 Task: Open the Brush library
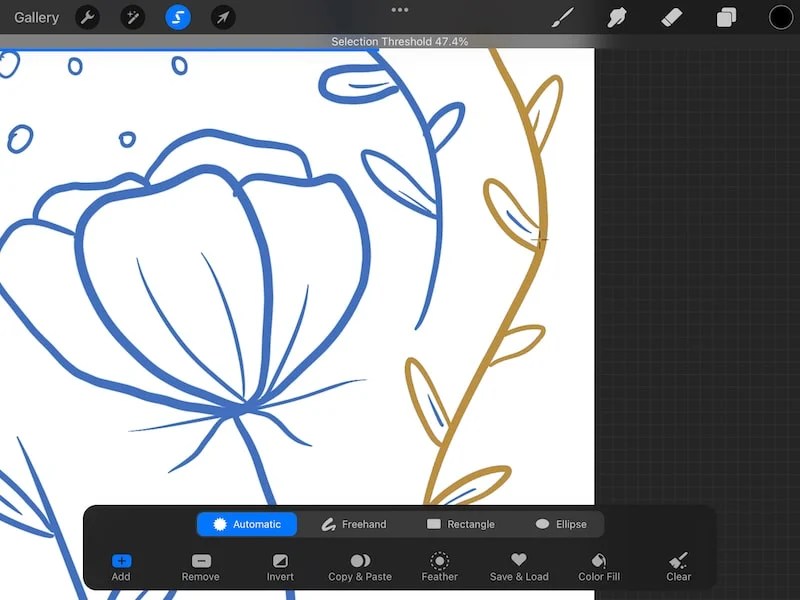coord(563,17)
